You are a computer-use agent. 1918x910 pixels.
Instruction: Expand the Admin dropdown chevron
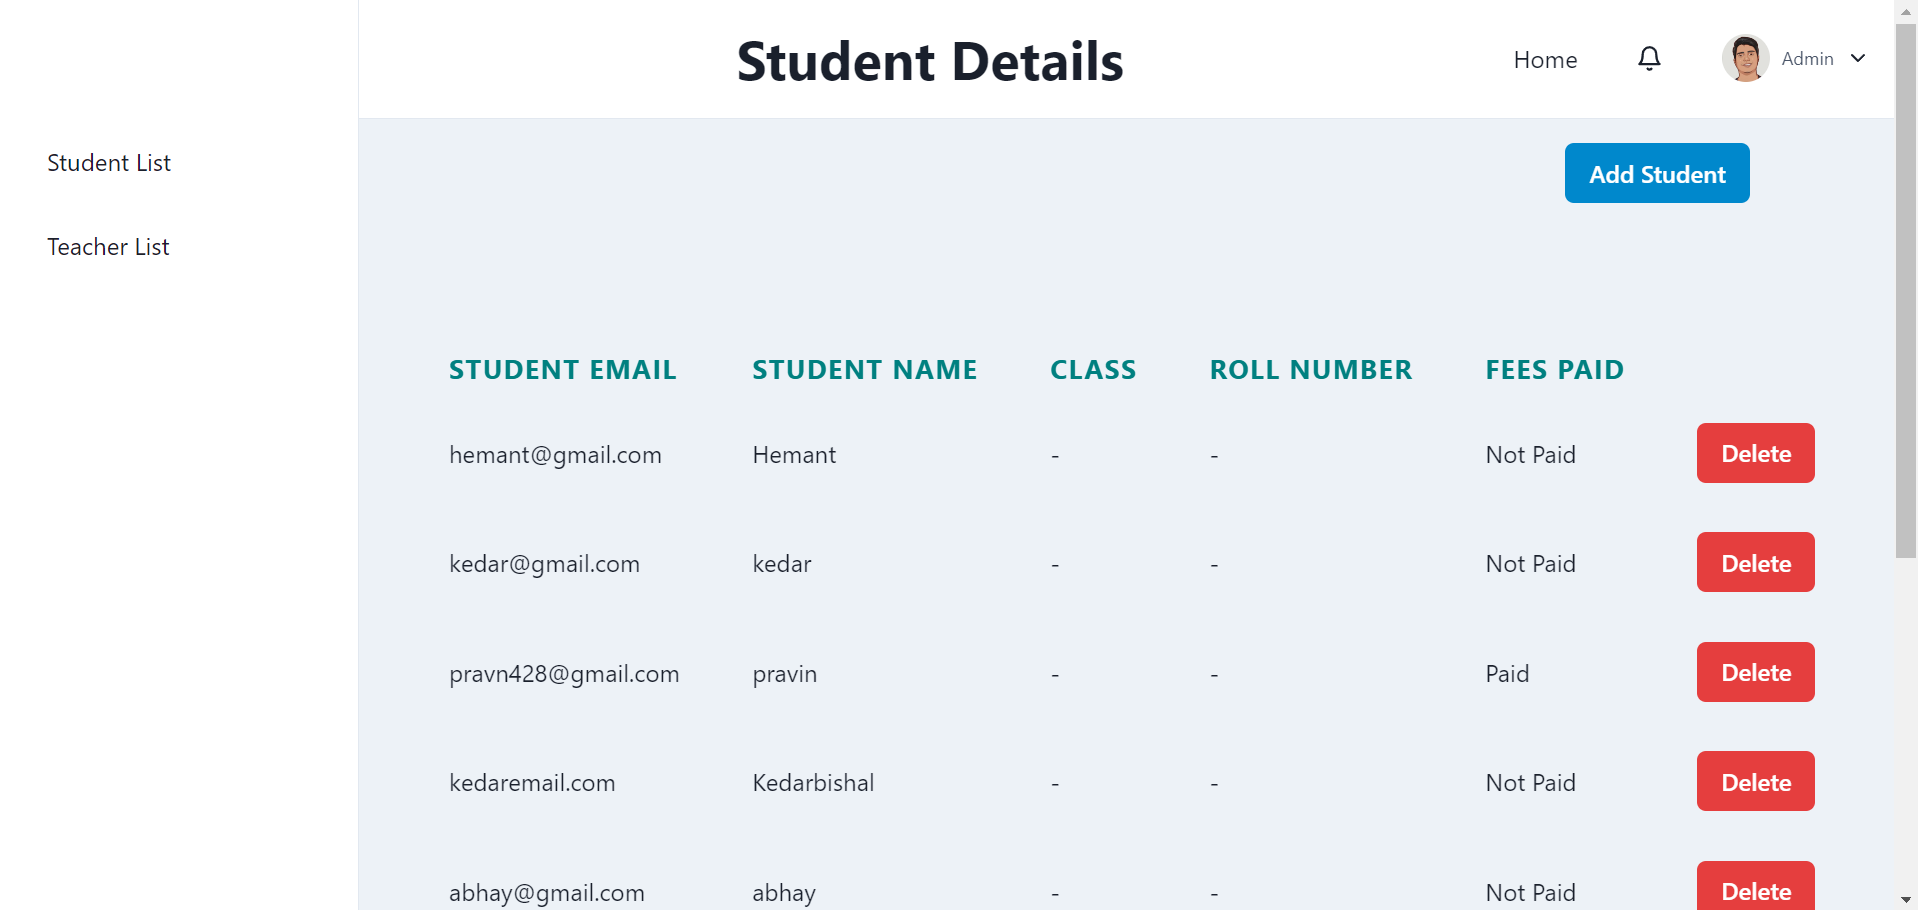[x=1858, y=59]
